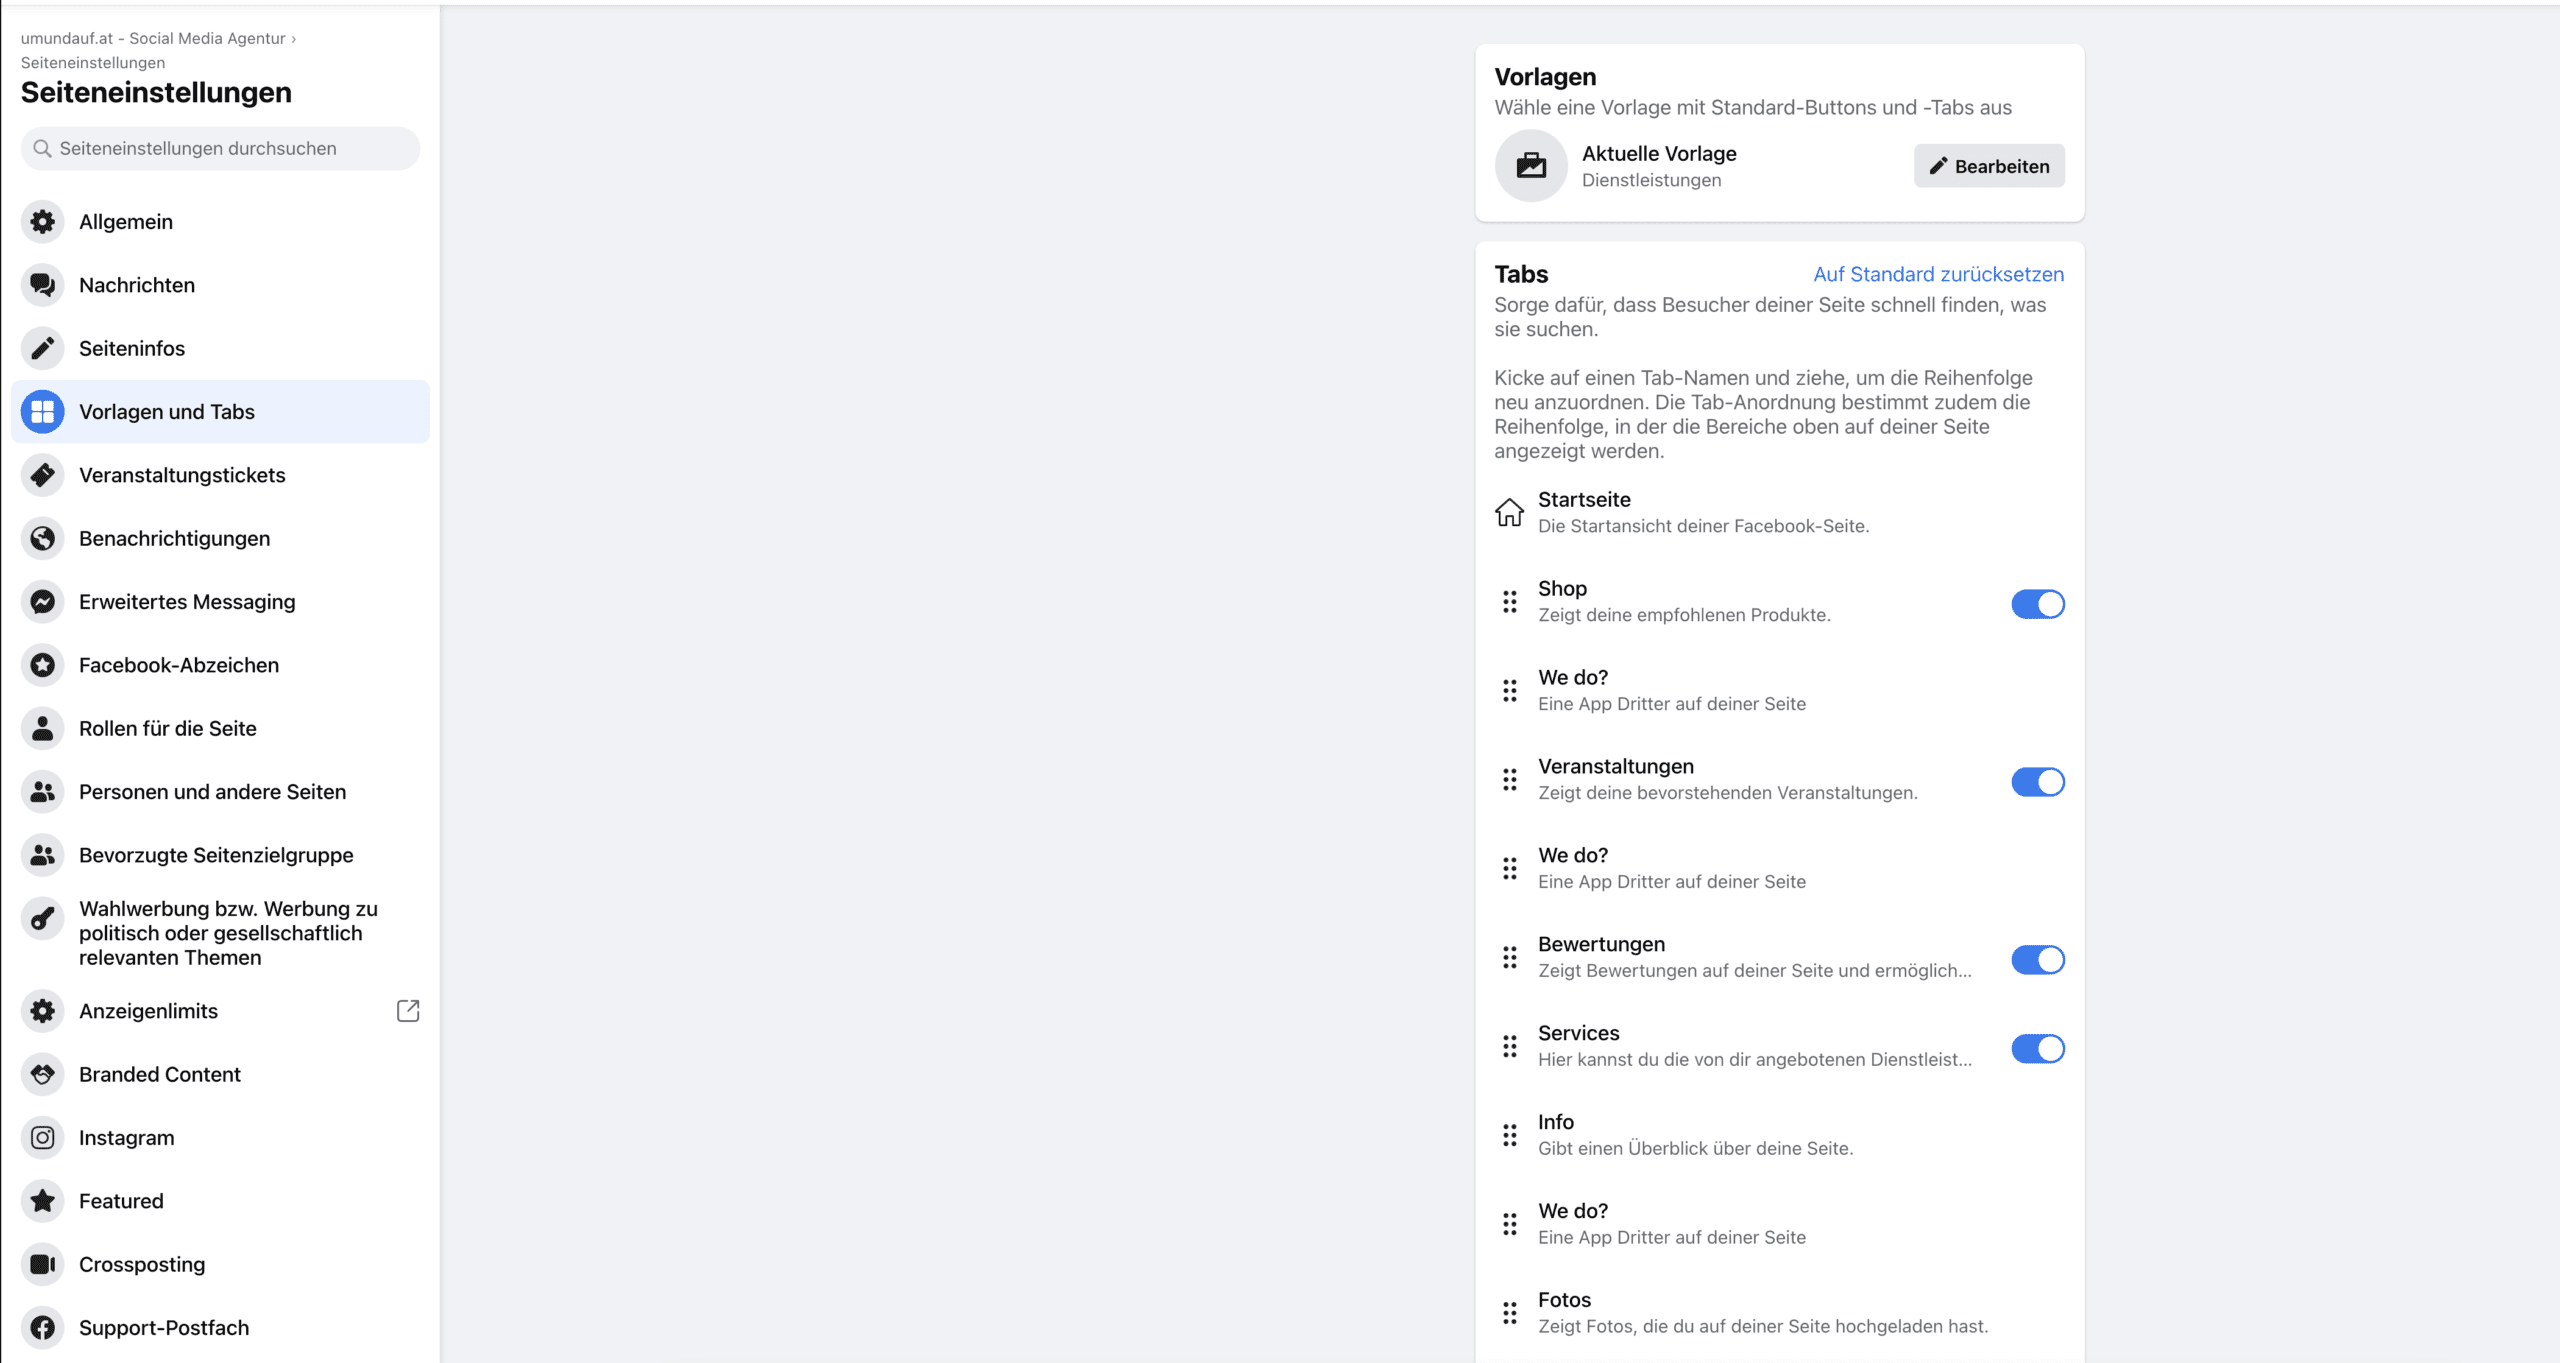2560x1363 pixels.
Task: Click the Erweitertes Messaging messenger icon
Action: pyautogui.click(x=42, y=602)
